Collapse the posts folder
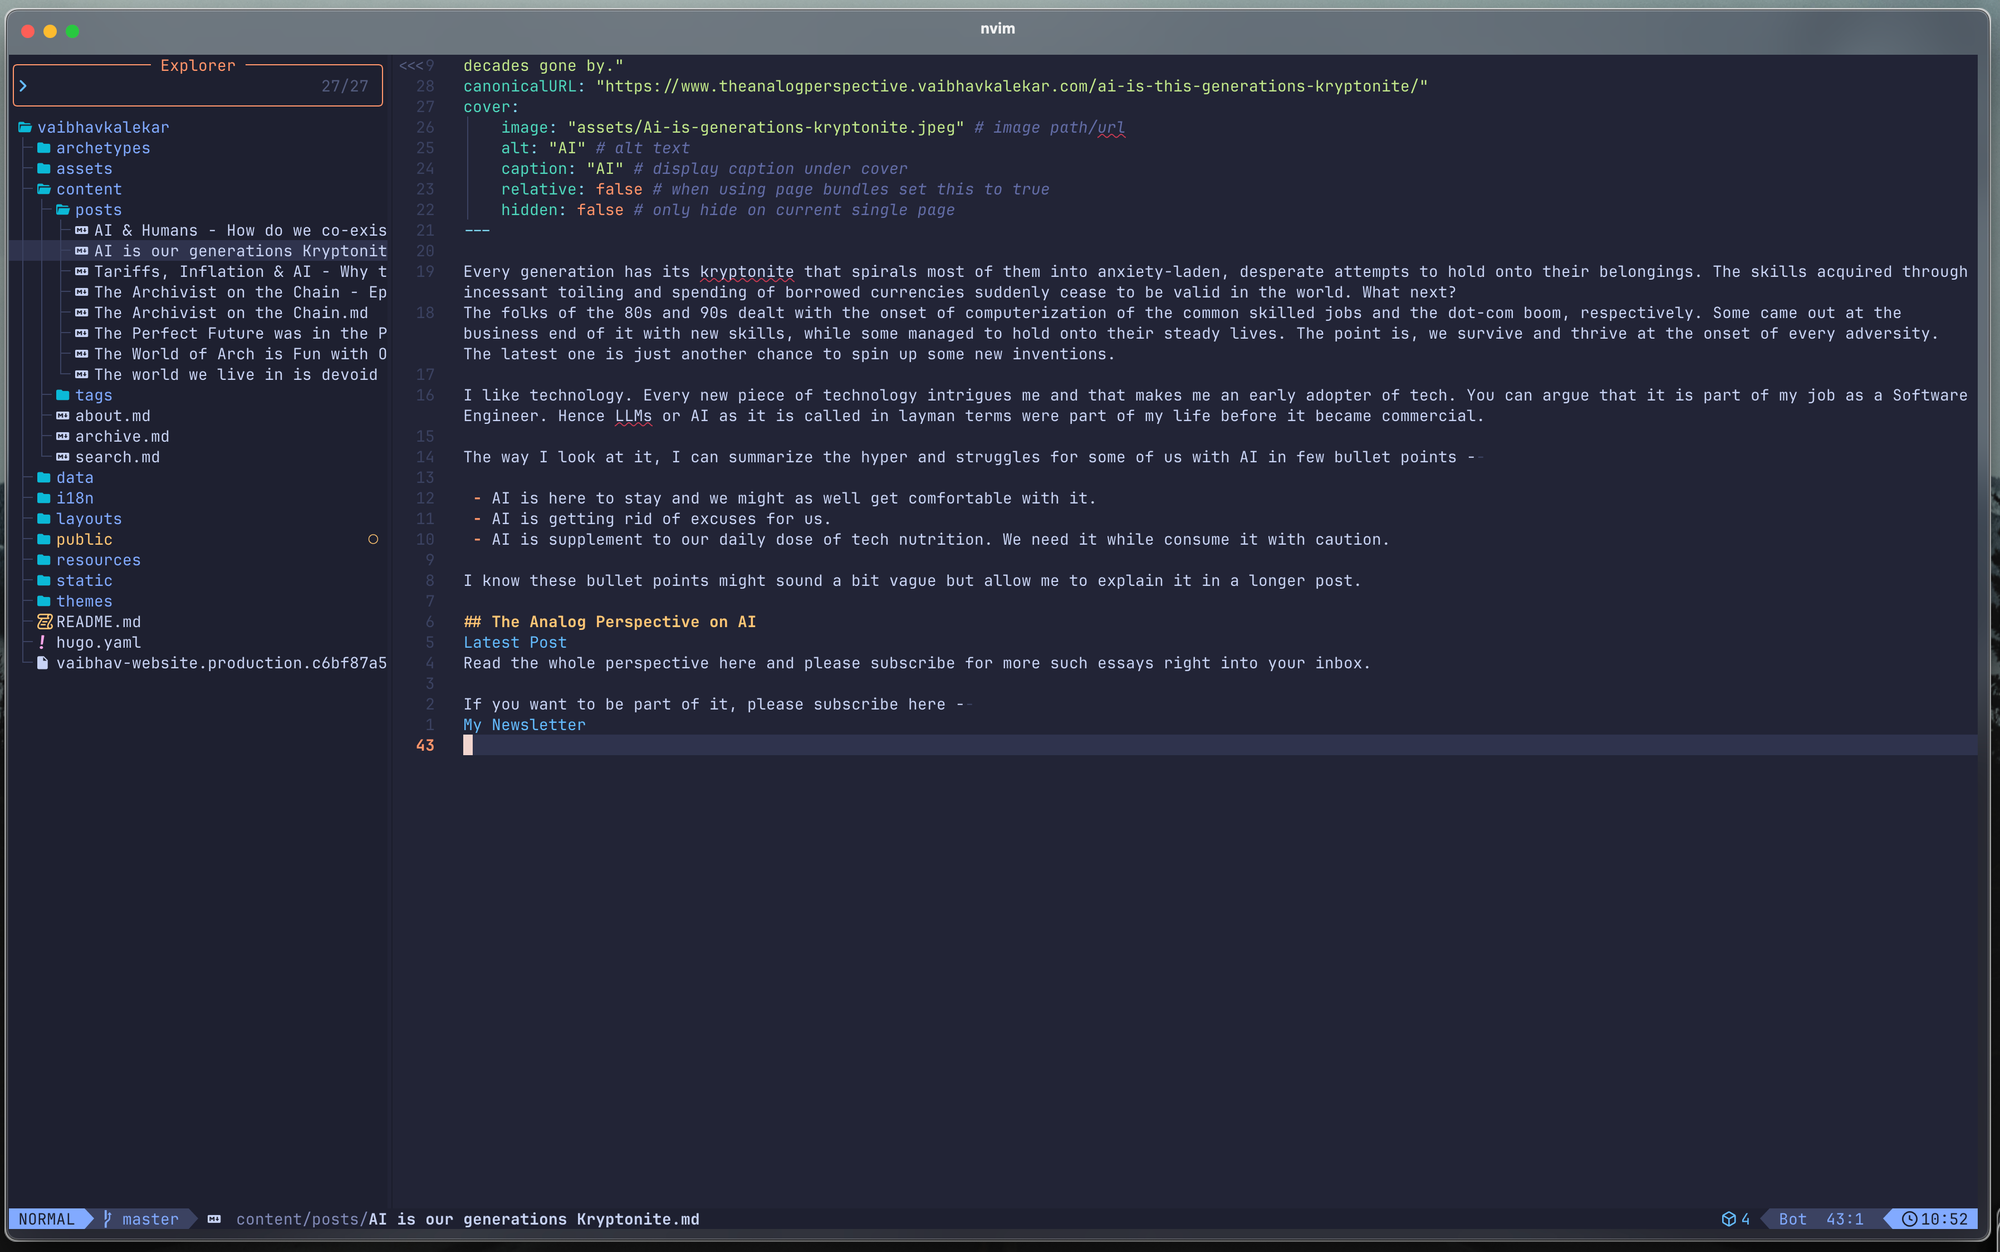Image resolution: width=2000 pixels, height=1252 pixels. (x=97, y=210)
